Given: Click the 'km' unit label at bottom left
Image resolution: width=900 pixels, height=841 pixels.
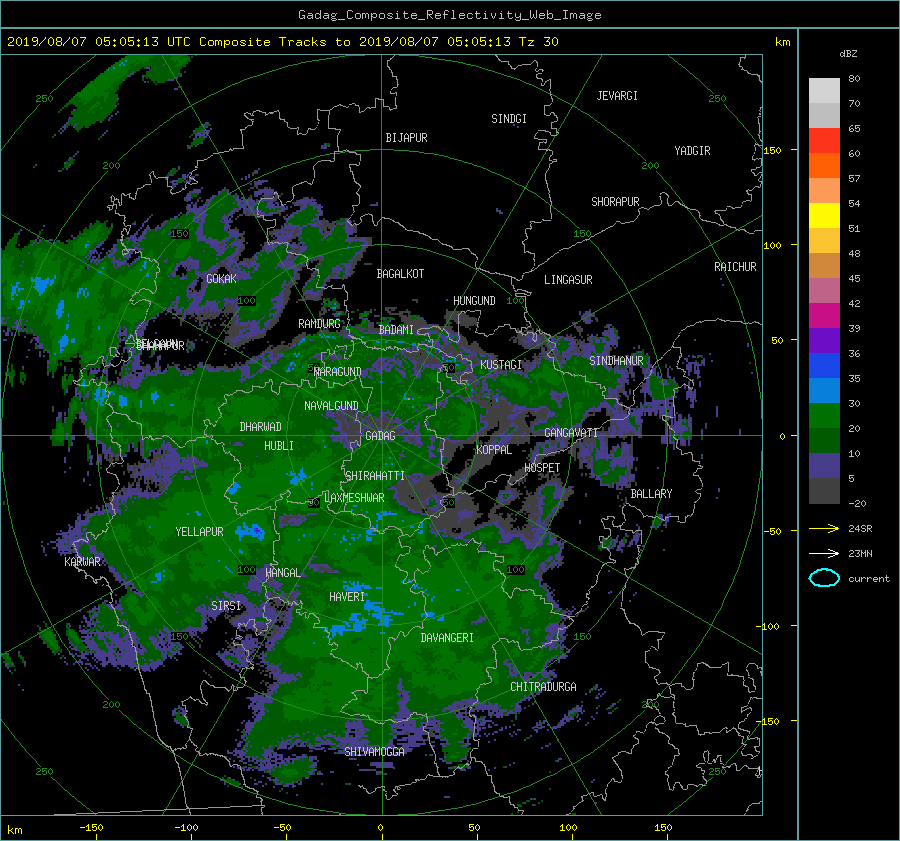Looking at the screenshot, I should tap(14, 830).
